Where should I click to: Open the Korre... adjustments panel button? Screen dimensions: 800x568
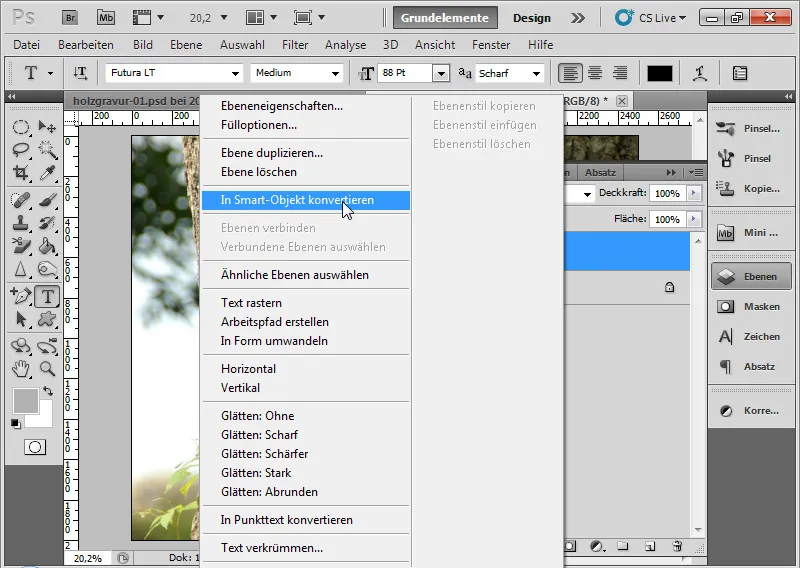coord(751,411)
